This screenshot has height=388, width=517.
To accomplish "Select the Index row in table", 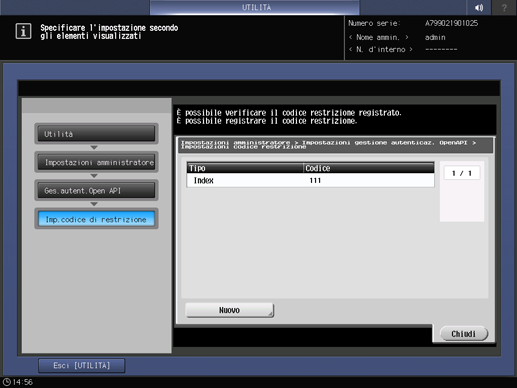I will tap(310, 180).
